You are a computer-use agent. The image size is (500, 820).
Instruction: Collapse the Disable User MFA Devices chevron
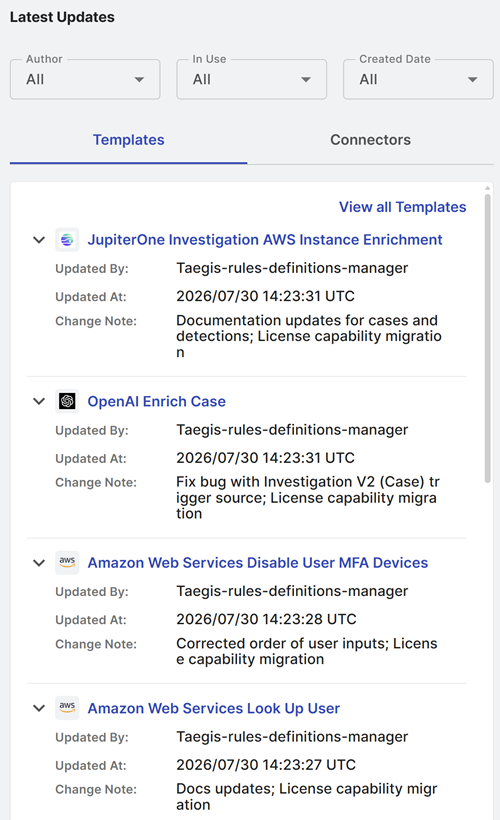[39, 563]
